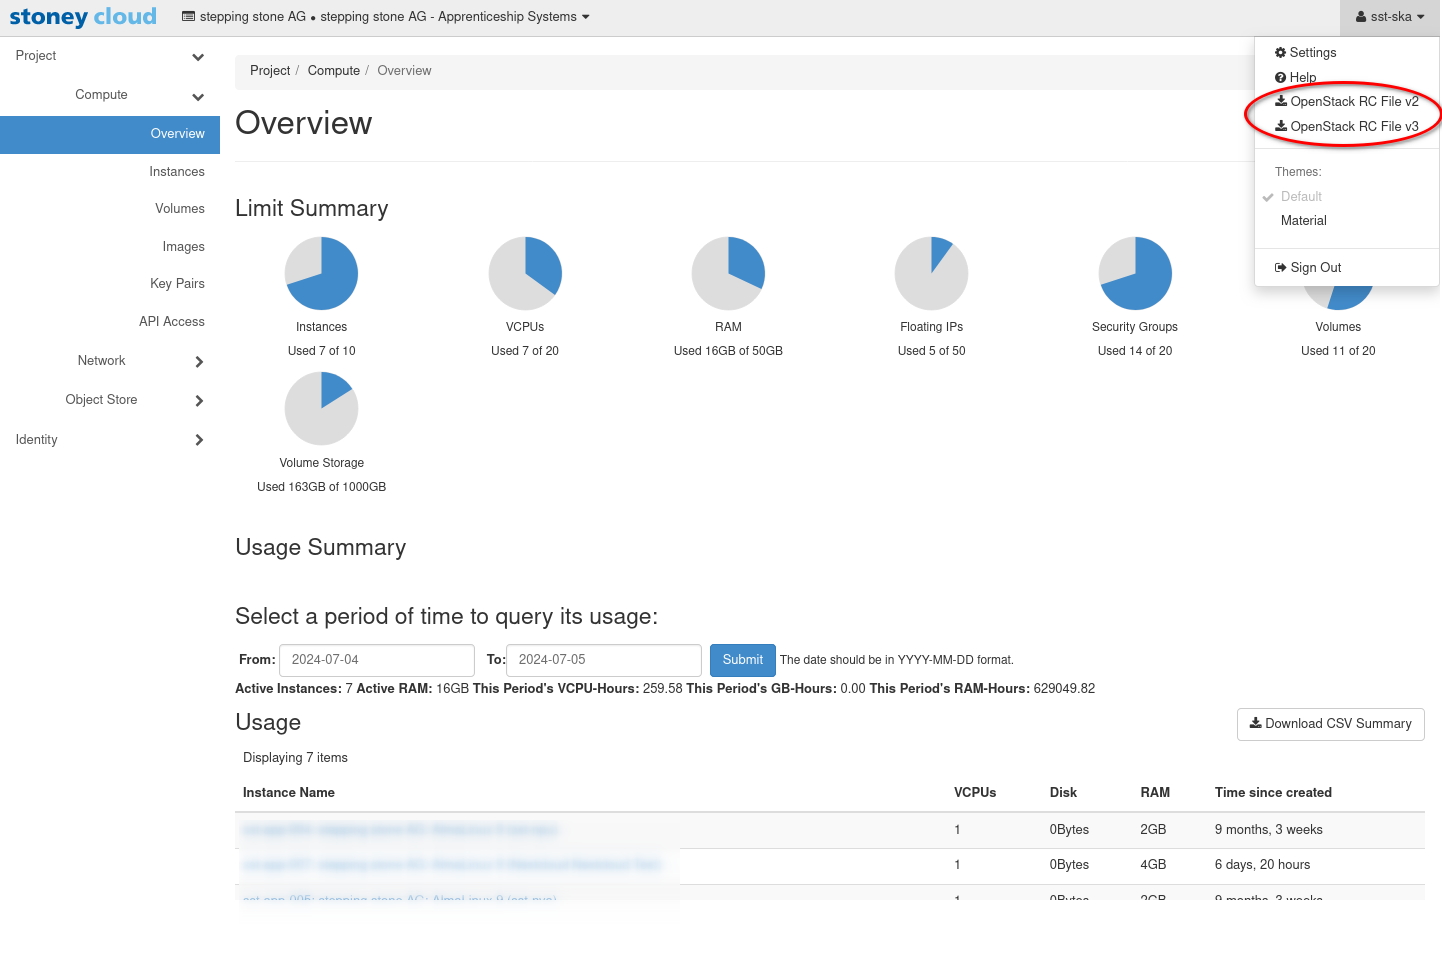Open the stepping stone AG project selector

pos(386,17)
